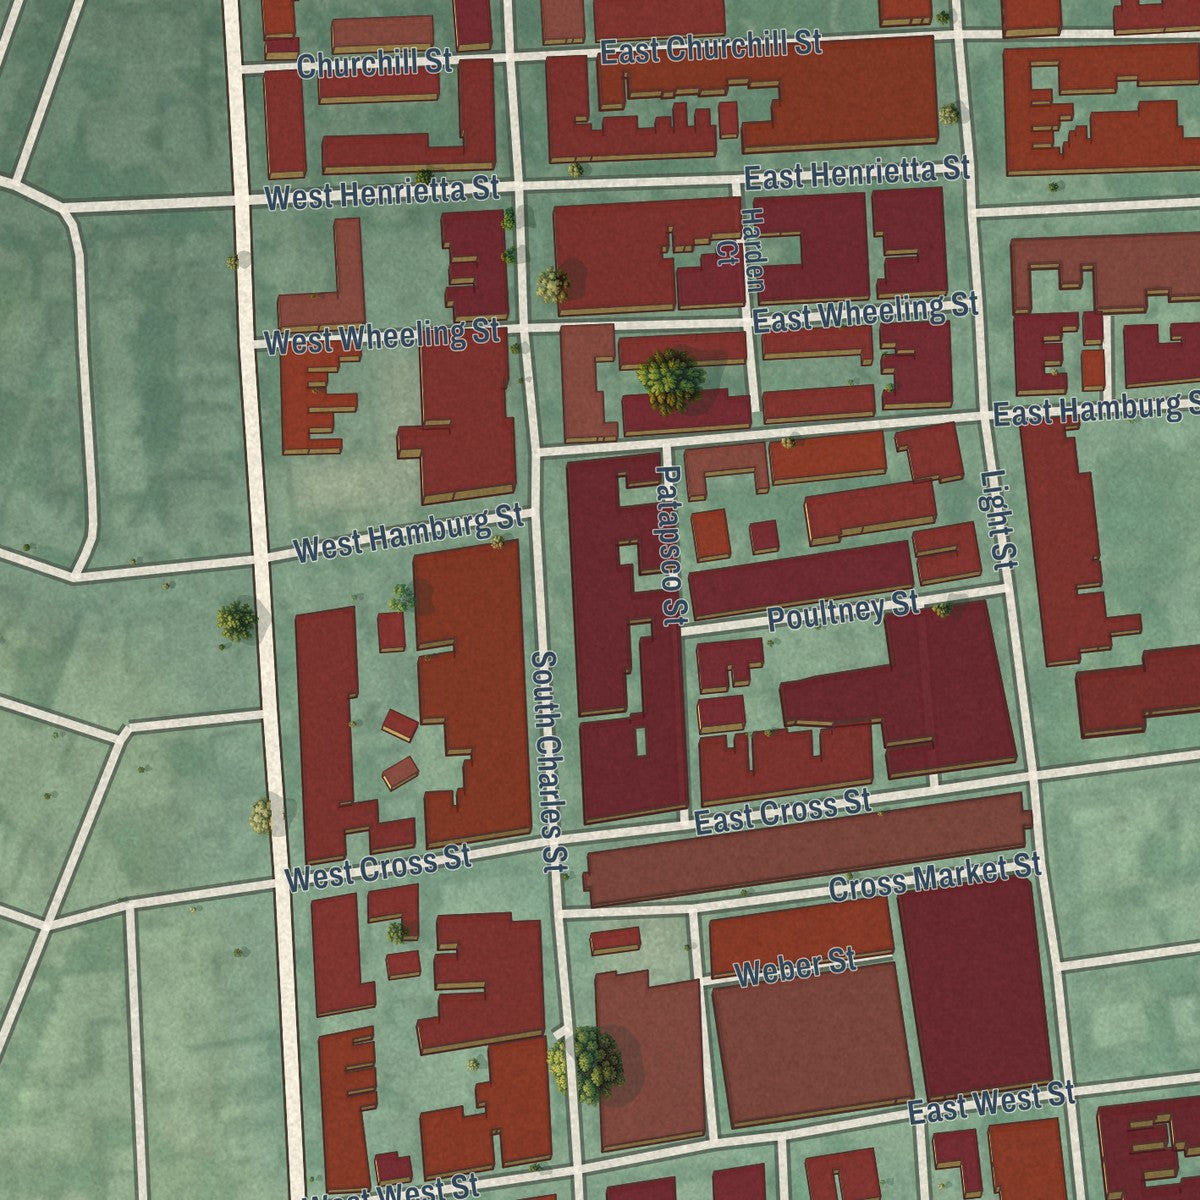Image resolution: width=1200 pixels, height=1200 pixels.
Task: Select the Harden Ct label
Action: [x=742, y=250]
